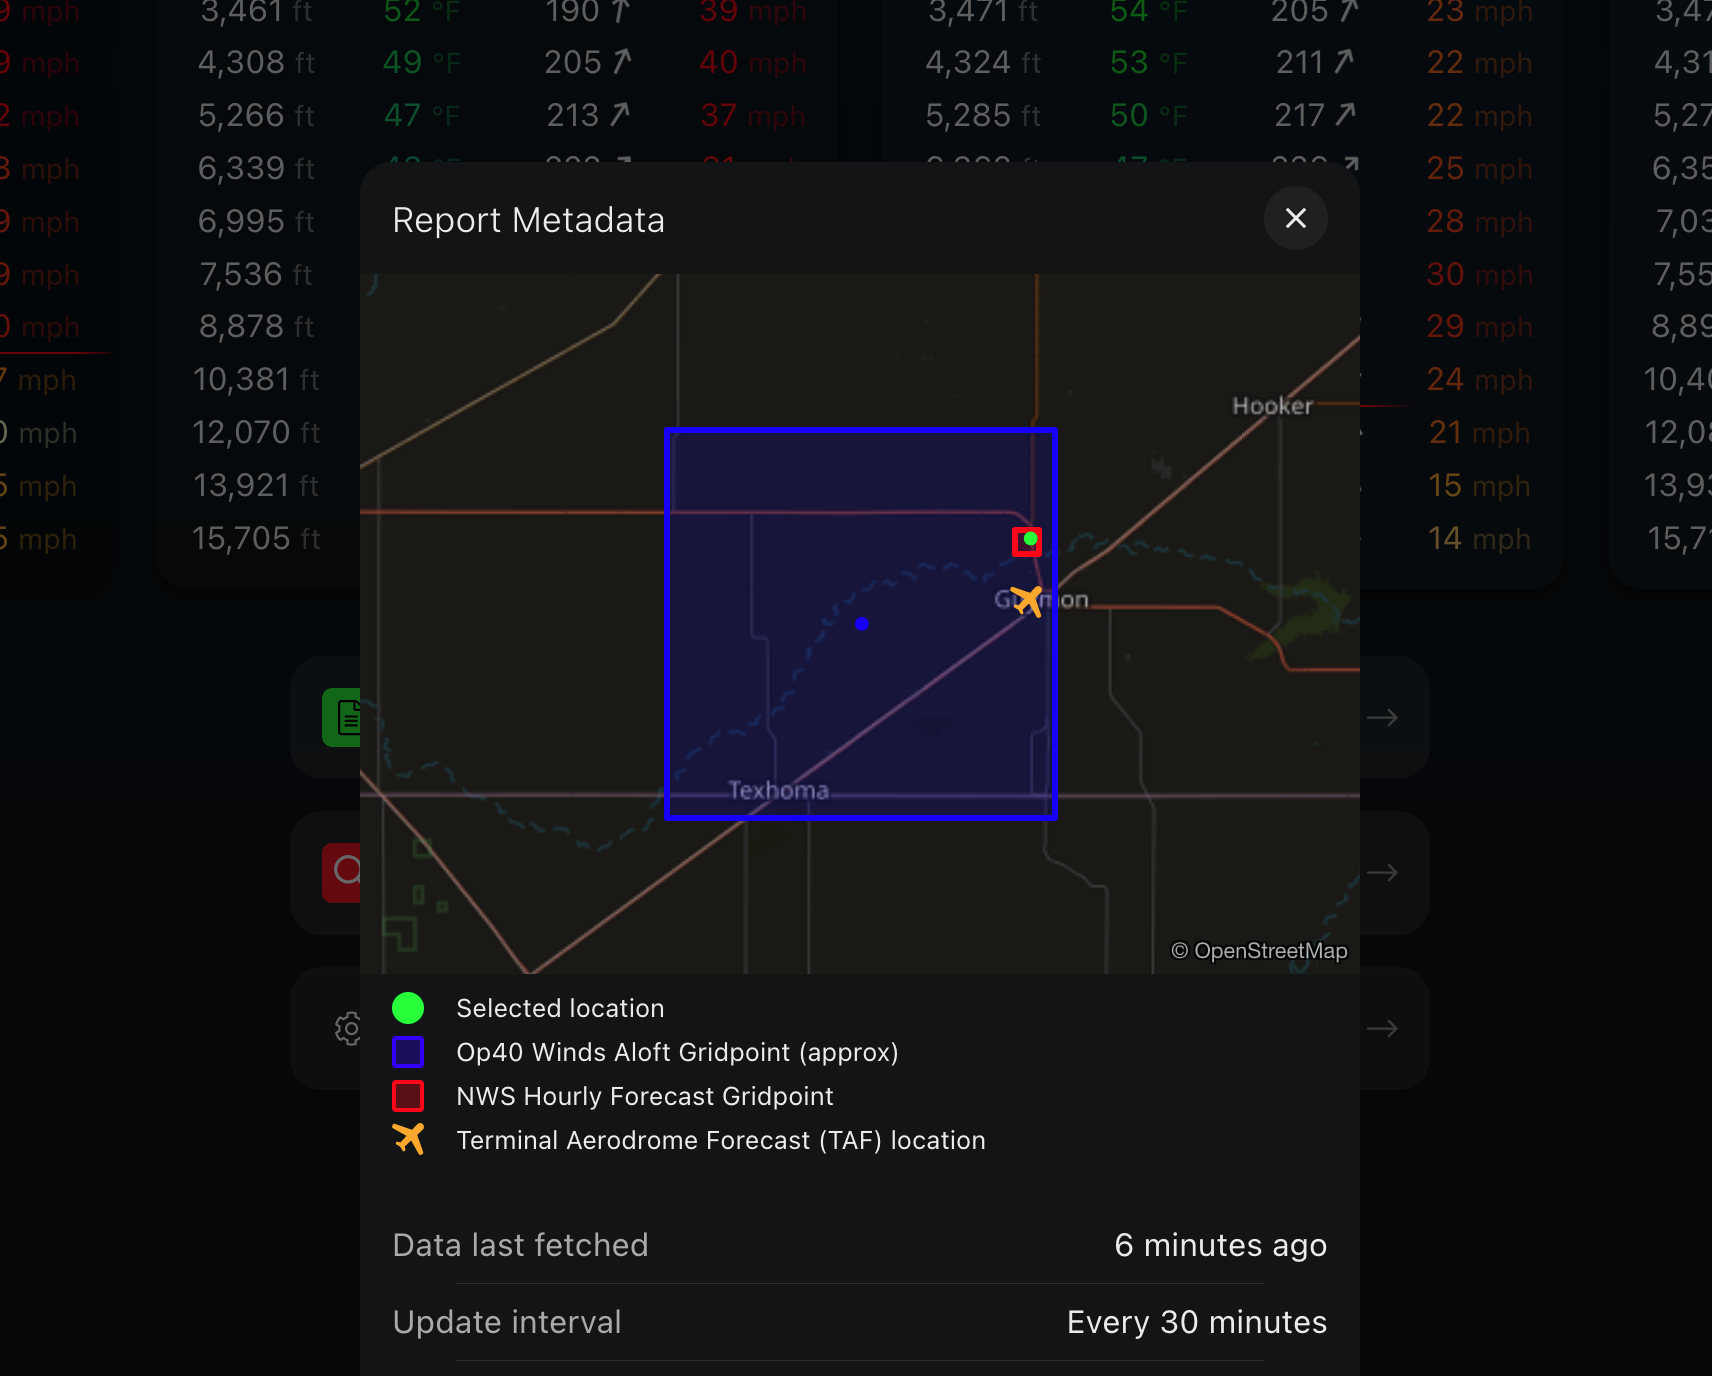The height and width of the screenshot is (1376, 1712).
Task: Click the TAF legend airplane symbol
Action: pyautogui.click(x=408, y=1139)
